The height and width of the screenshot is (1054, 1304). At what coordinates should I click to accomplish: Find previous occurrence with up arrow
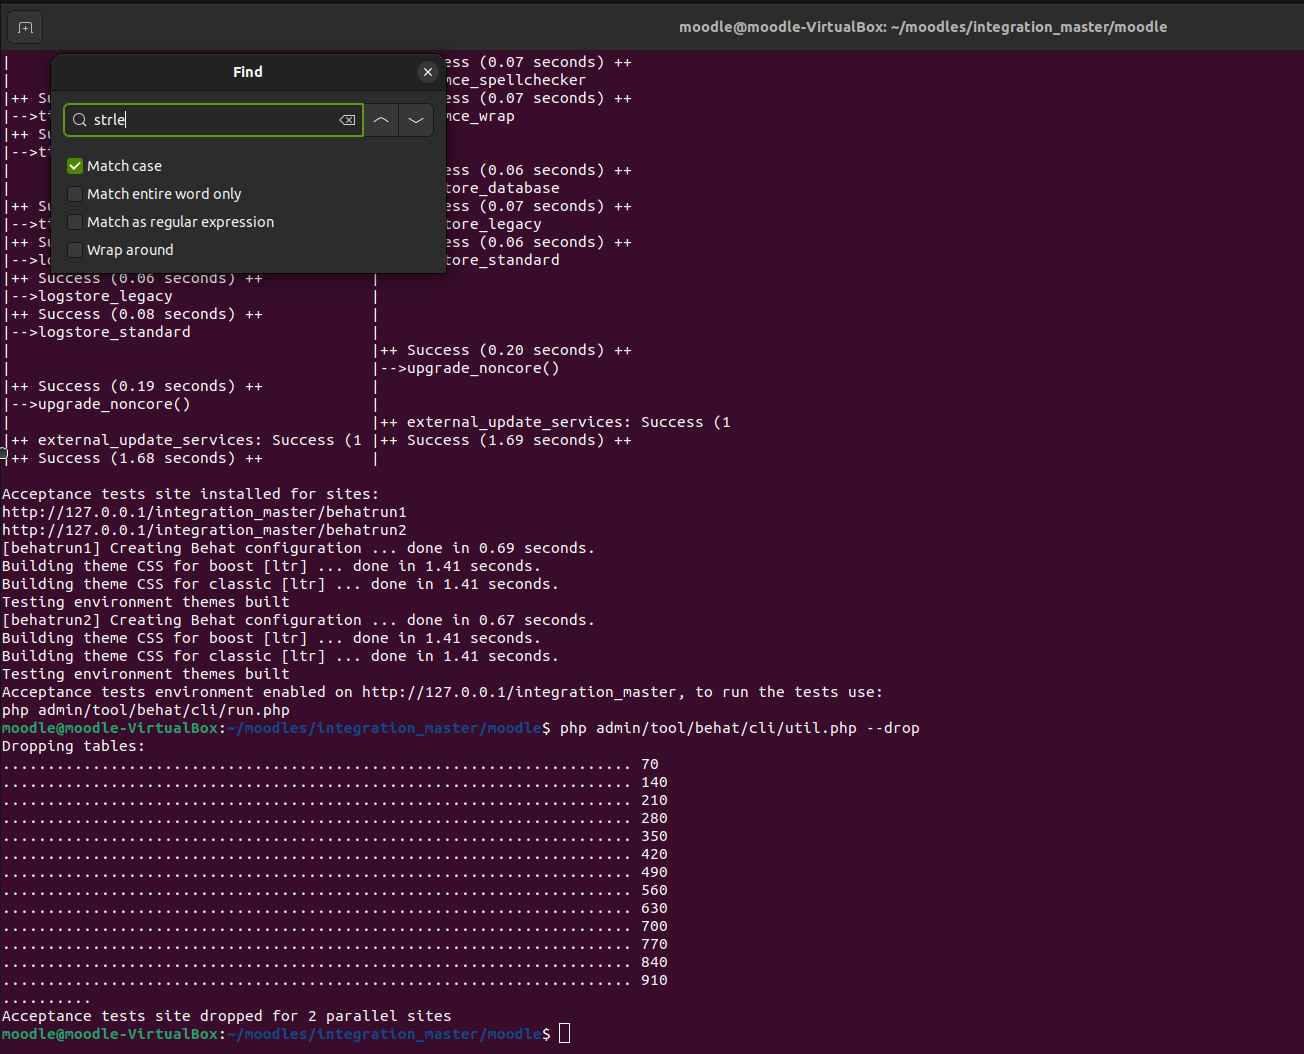381,120
